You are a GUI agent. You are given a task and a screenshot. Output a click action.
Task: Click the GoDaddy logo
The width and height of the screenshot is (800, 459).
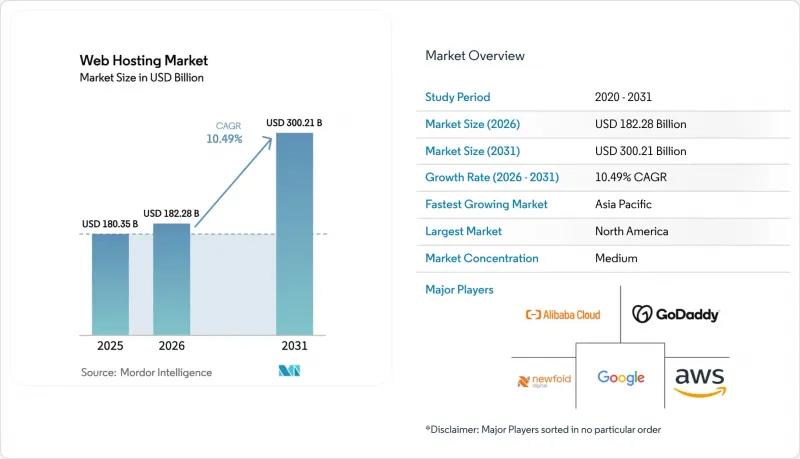676,314
